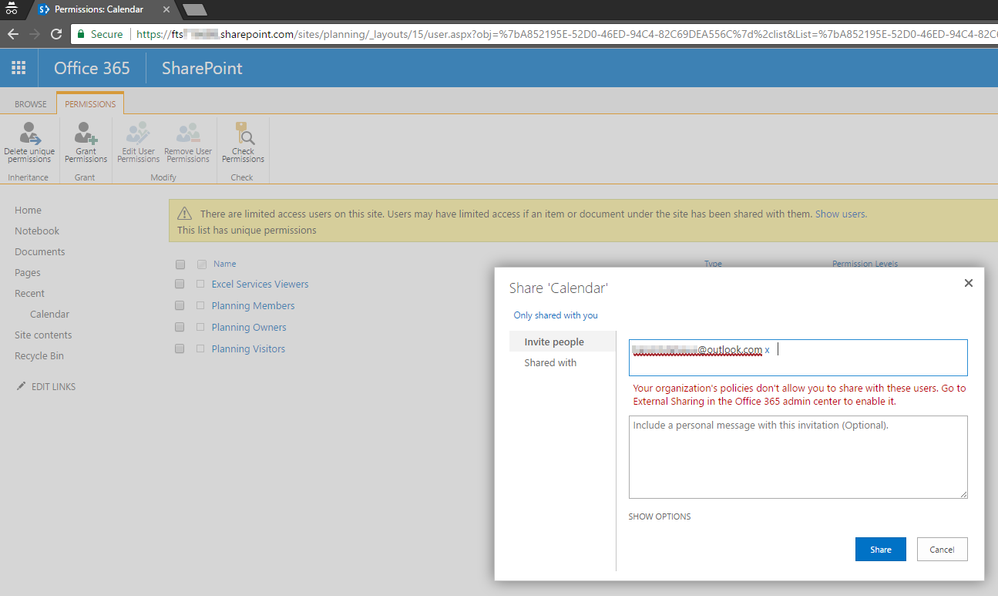Open Documents in left navigation
998x596 pixels.
[x=39, y=252]
